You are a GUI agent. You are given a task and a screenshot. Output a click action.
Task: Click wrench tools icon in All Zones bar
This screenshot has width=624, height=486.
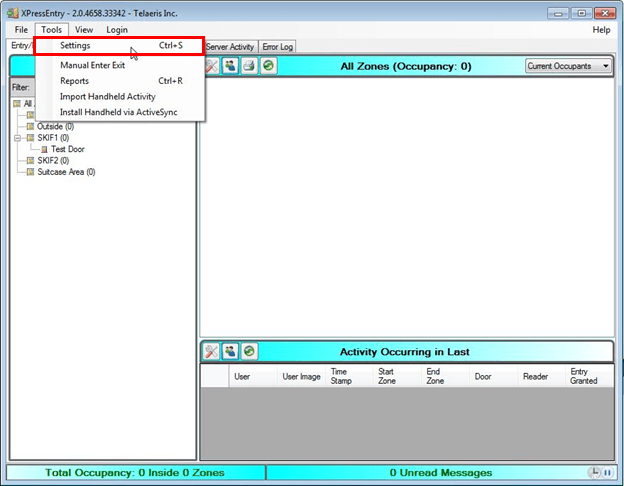(x=212, y=66)
